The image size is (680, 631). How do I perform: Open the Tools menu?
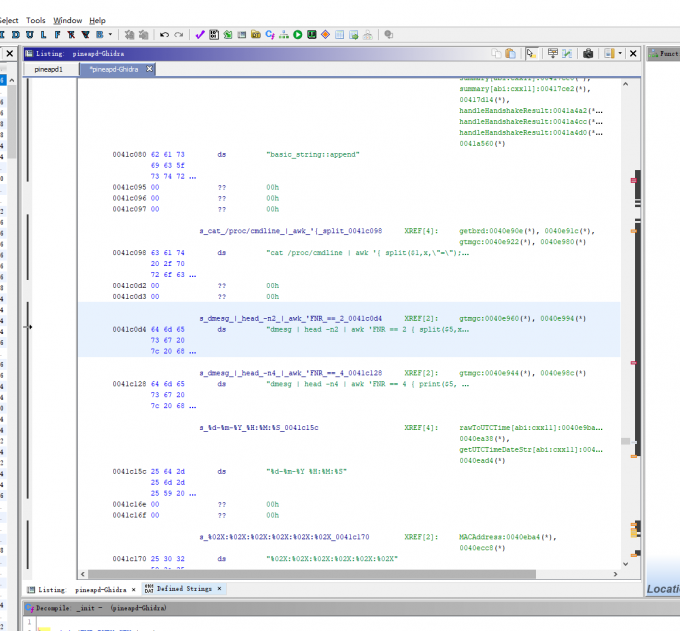pyautogui.click(x=36, y=20)
